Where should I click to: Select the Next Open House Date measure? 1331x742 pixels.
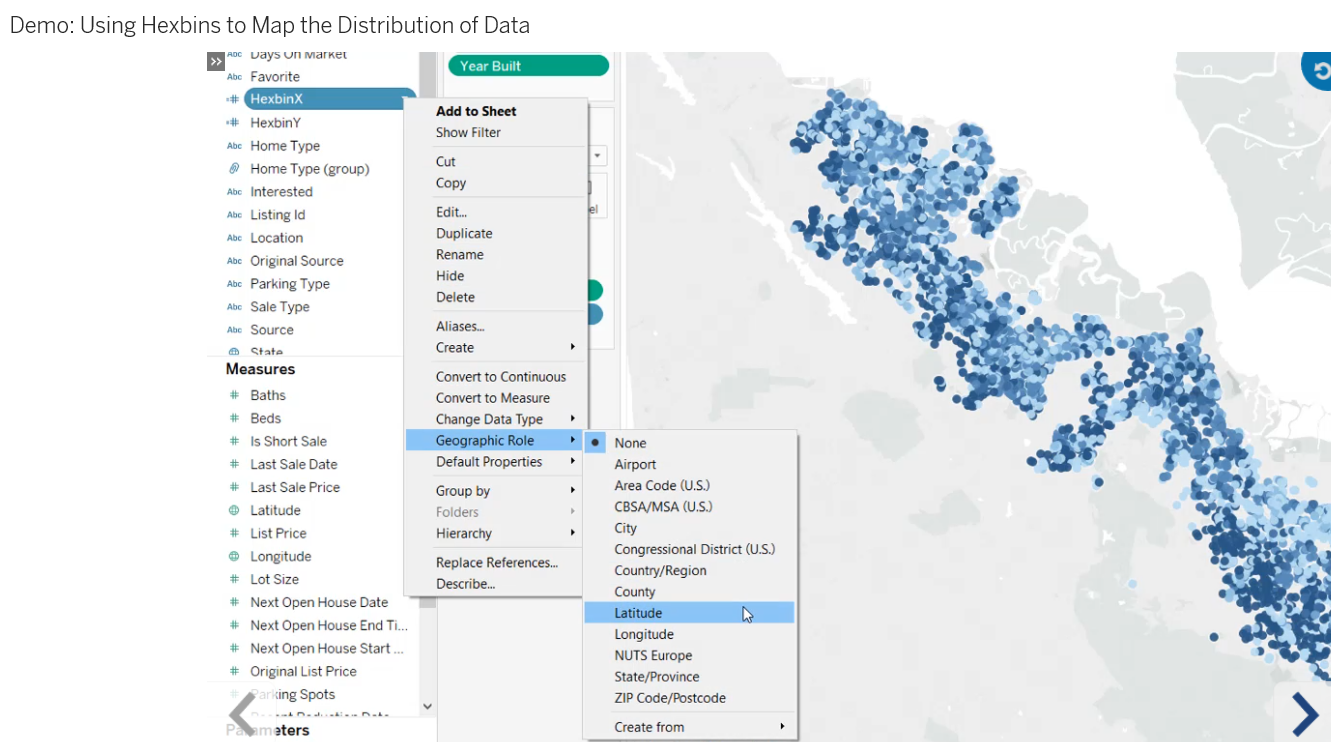319,602
